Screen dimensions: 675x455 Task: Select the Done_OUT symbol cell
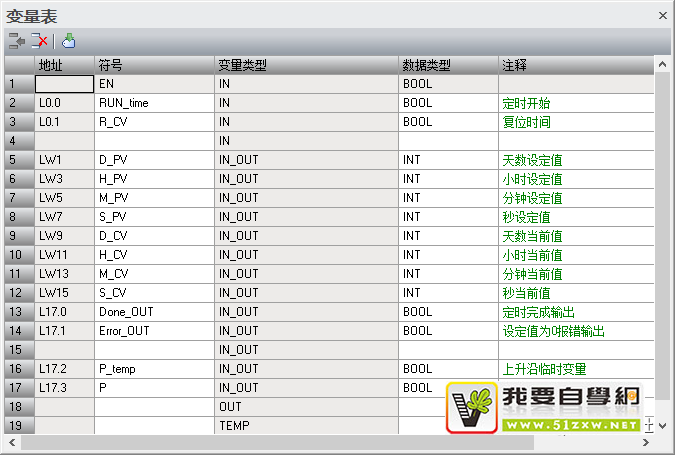pos(154,312)
